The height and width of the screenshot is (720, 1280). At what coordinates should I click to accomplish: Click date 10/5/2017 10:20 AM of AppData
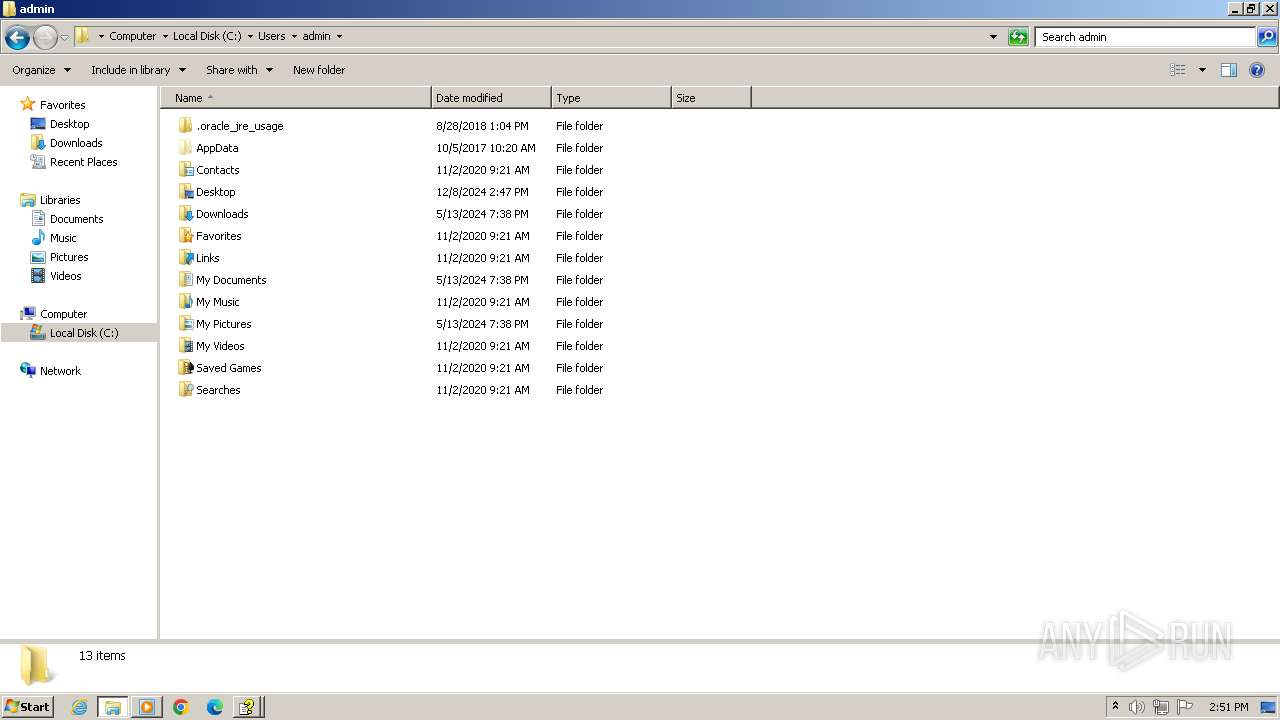(486, 148)
